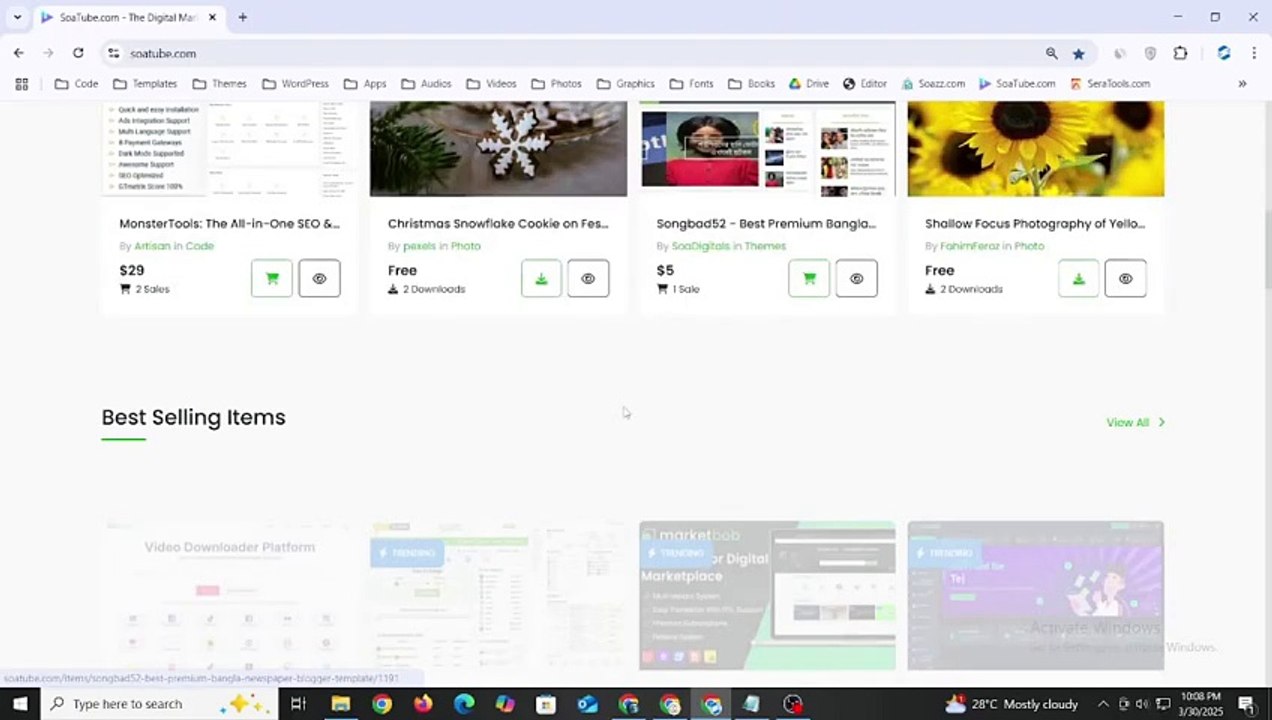Open the tab search dropdown arrow
1272x720 pixels.
(17, 17)
